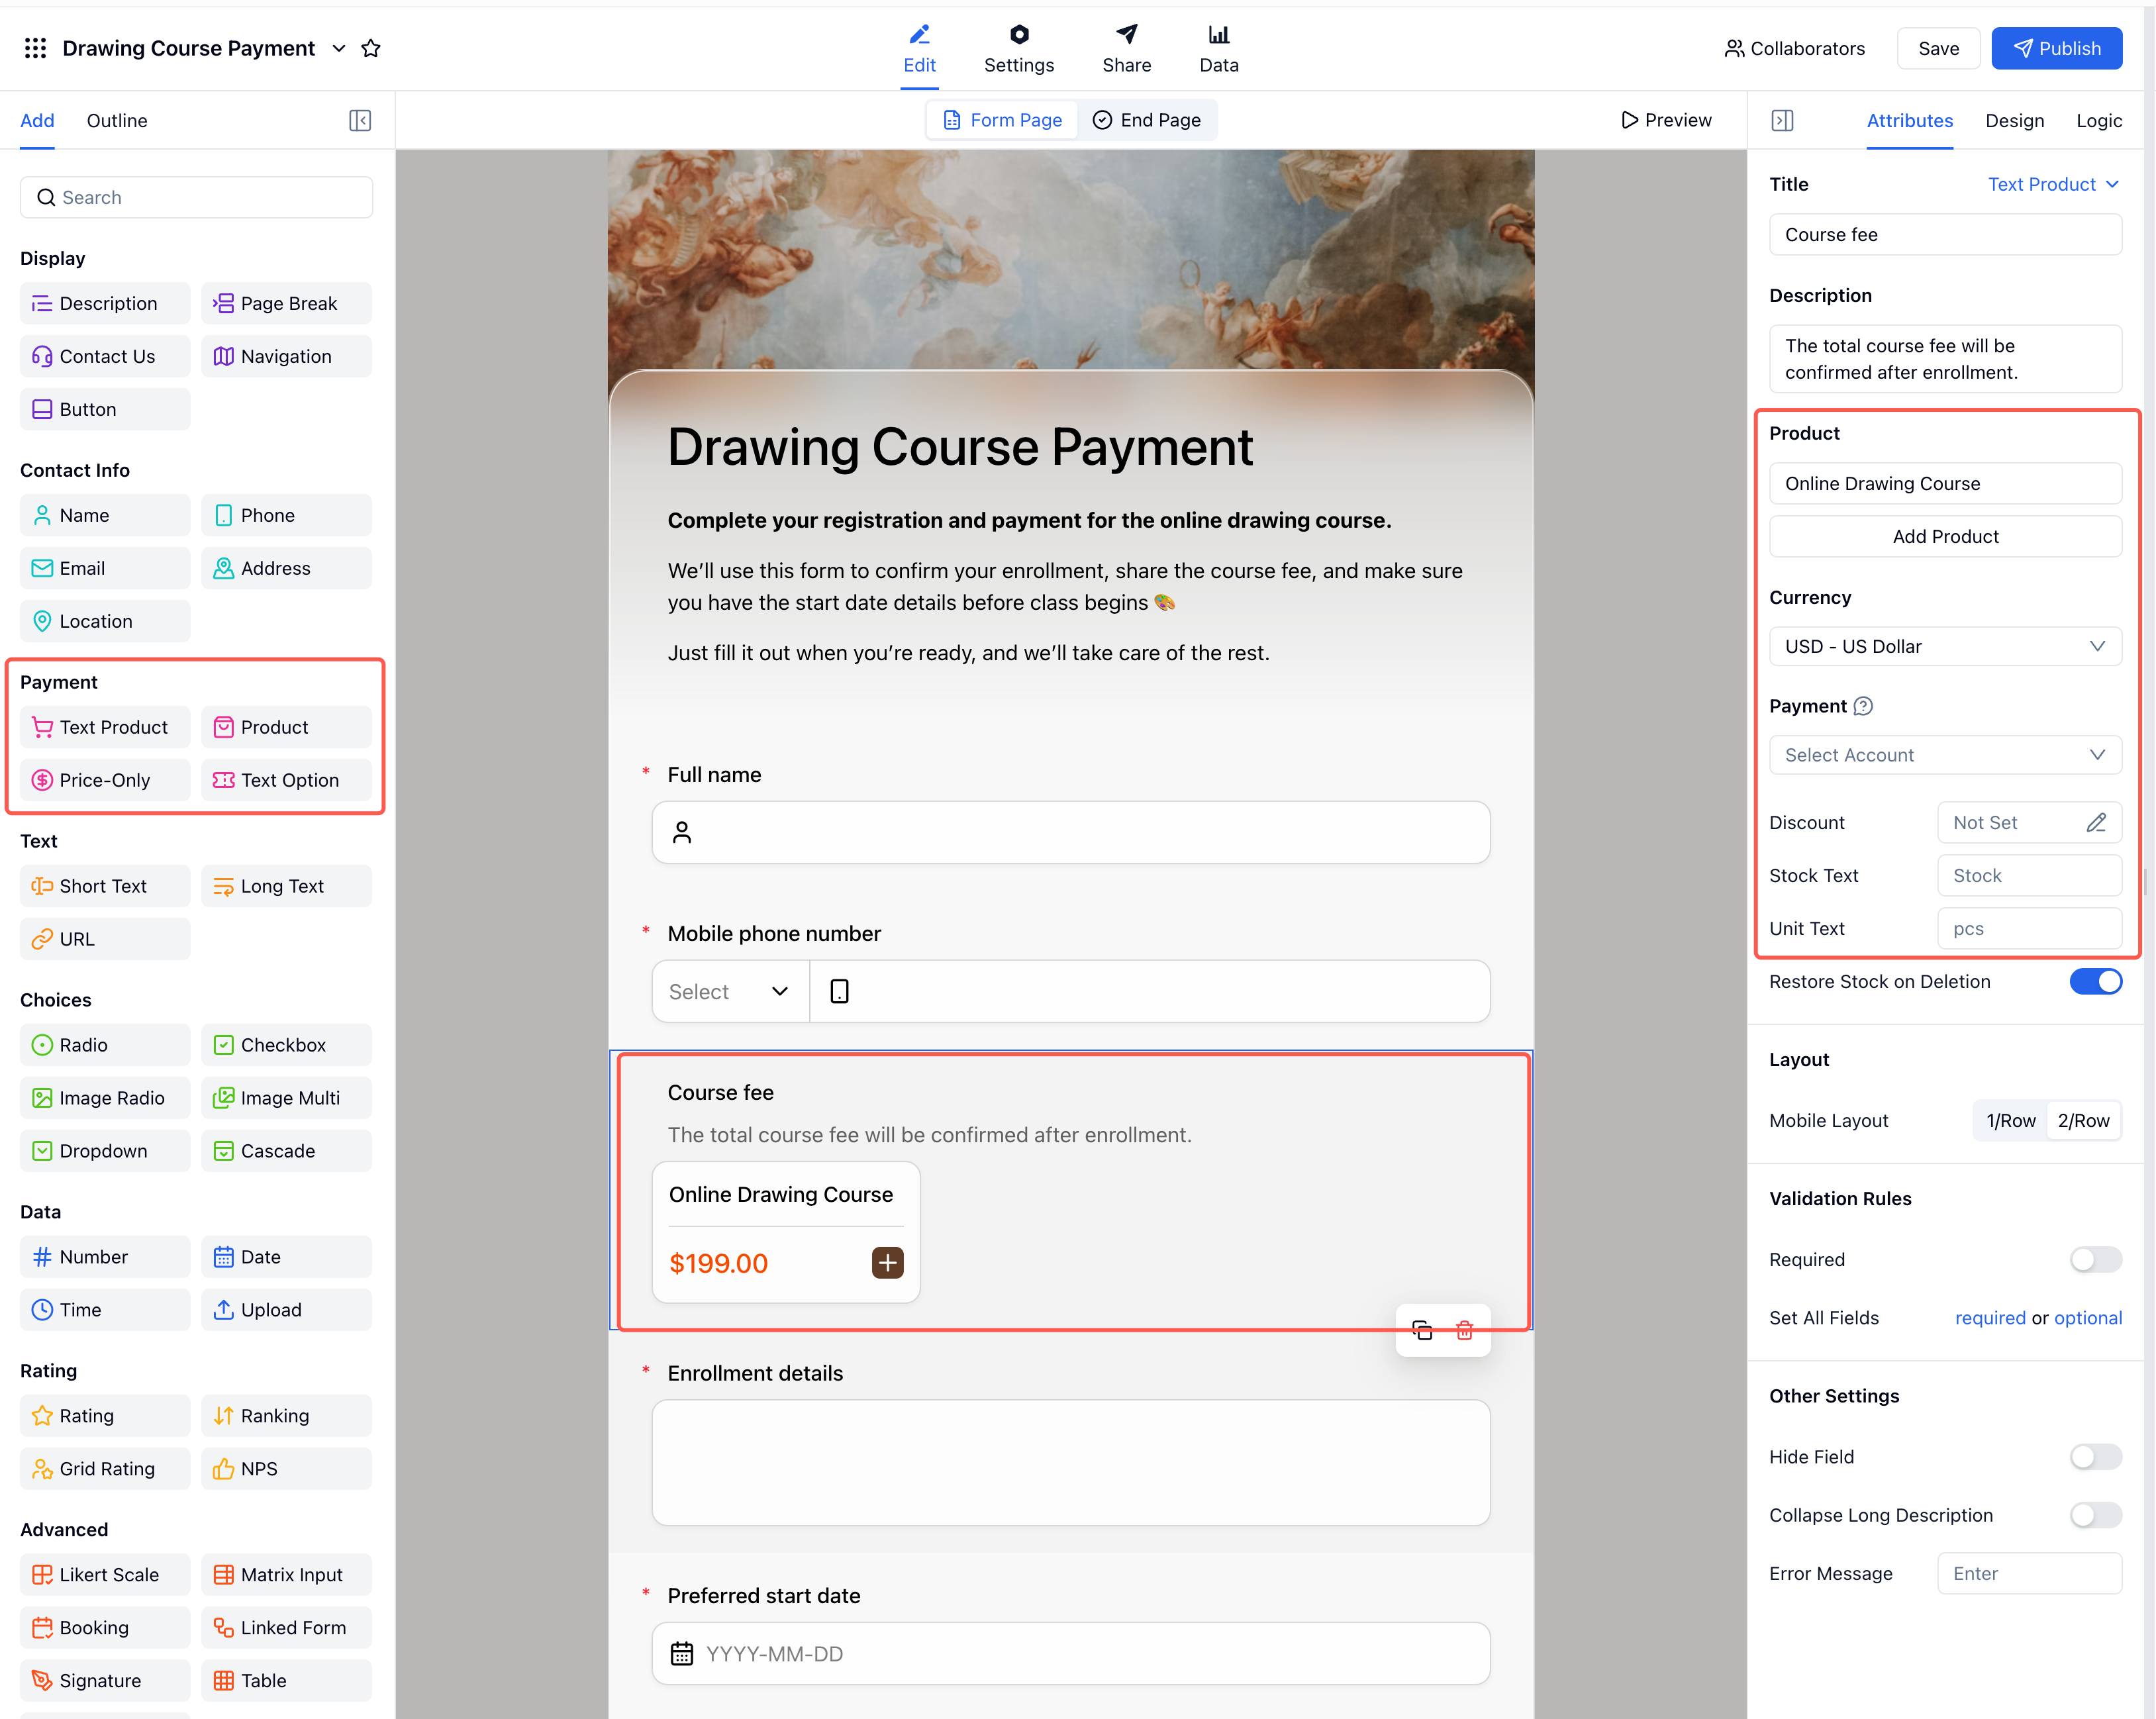Open the Data view
The image size is (2156, 1719).
pyautogui.click(x=1218, y=47)
